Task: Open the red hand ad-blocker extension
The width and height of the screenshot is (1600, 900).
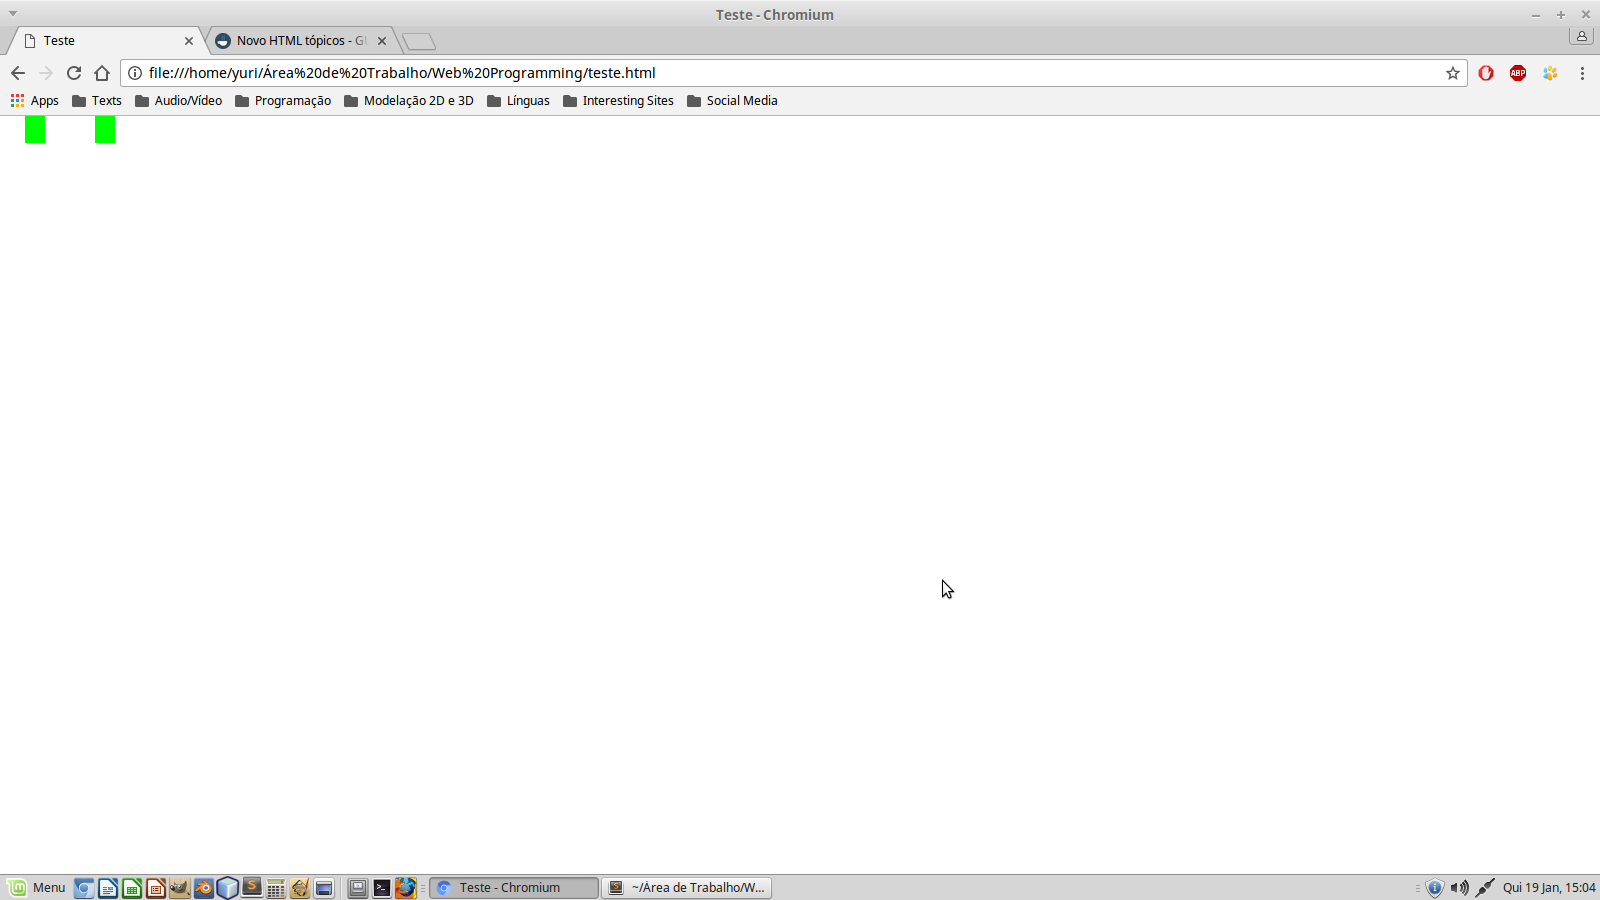Action: pos(1486,73)
